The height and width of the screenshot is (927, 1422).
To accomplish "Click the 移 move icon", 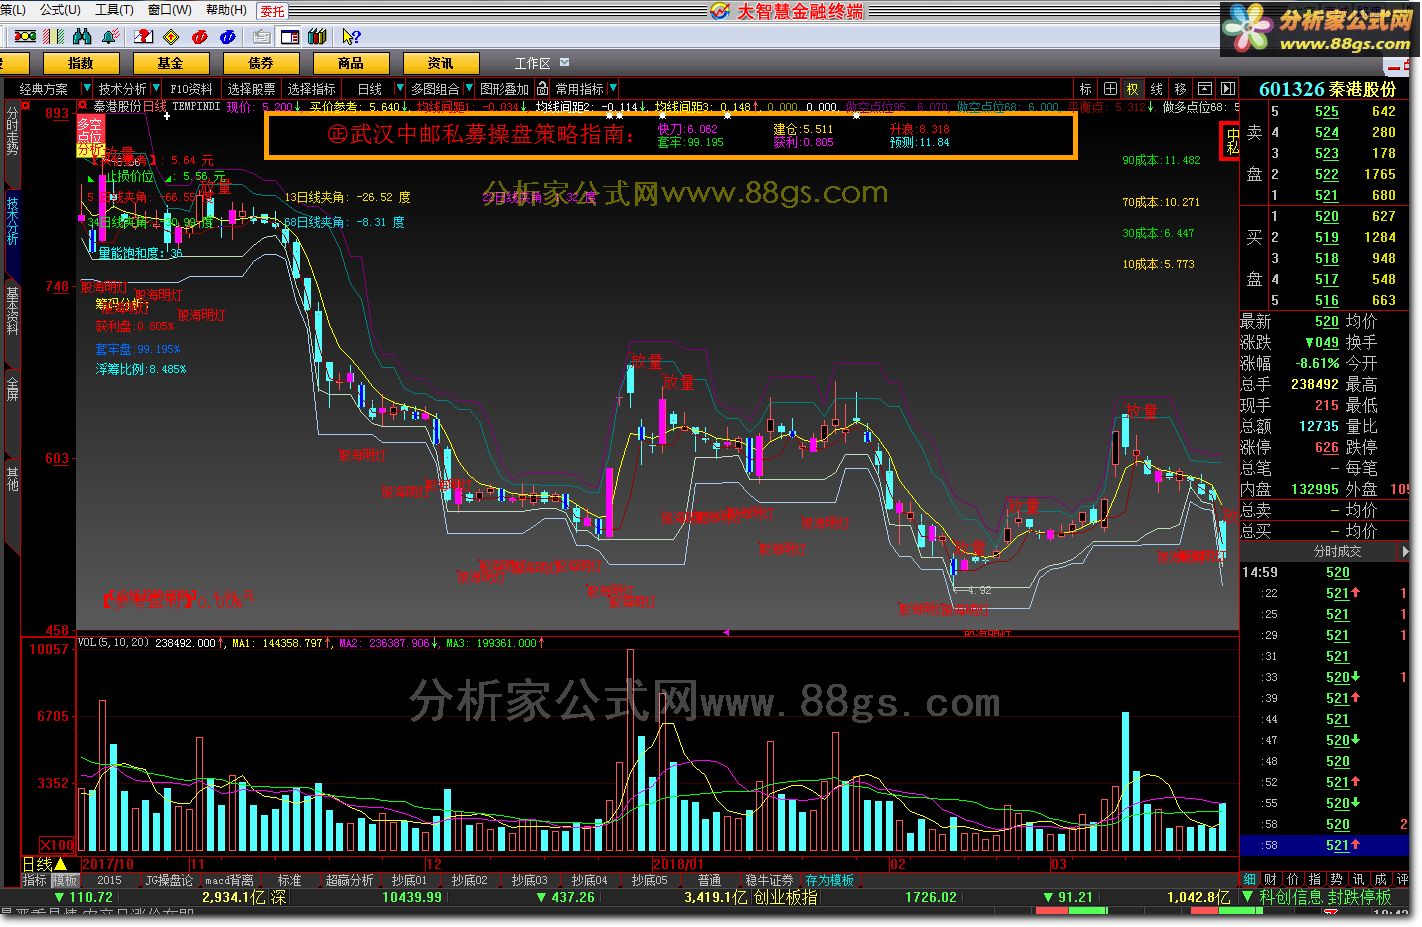I will click(1180, 88).
